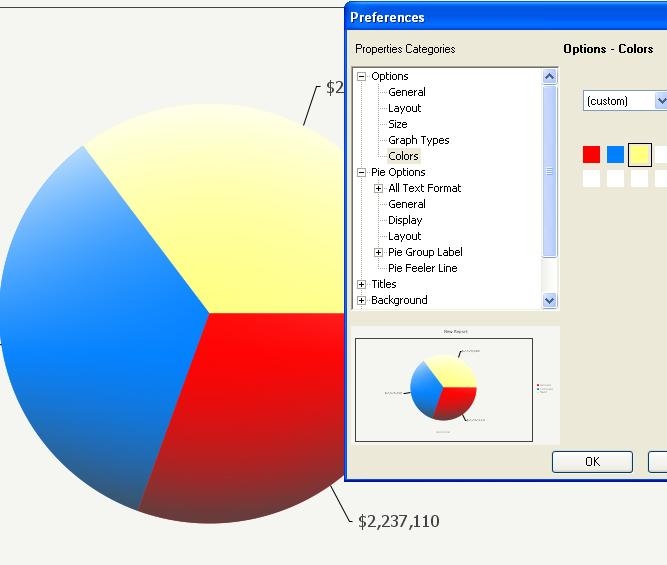Open Pie Feeler Line settings

pos(422,268)
